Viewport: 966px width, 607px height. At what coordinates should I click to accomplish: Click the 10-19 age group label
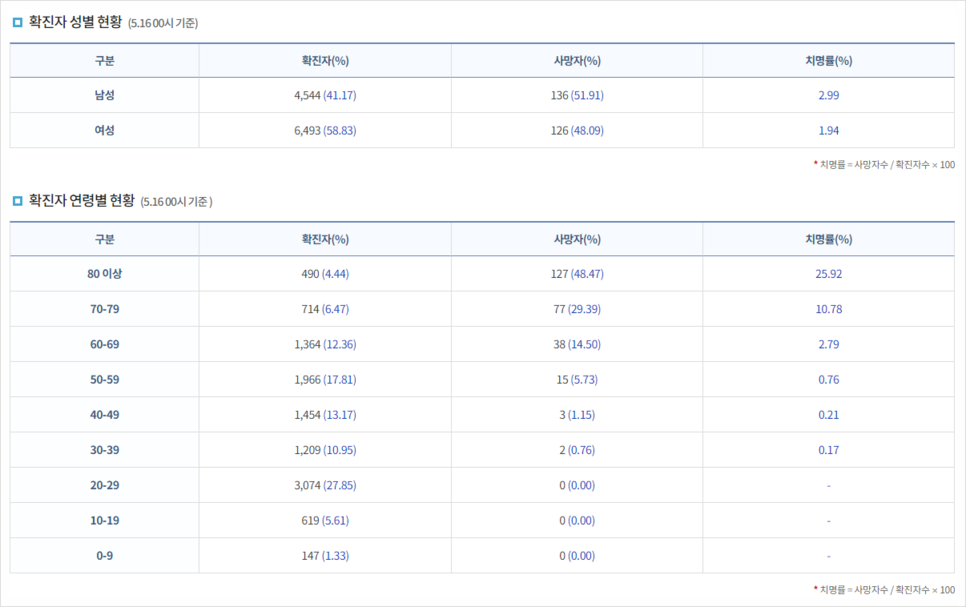click(x=104, y=520)
